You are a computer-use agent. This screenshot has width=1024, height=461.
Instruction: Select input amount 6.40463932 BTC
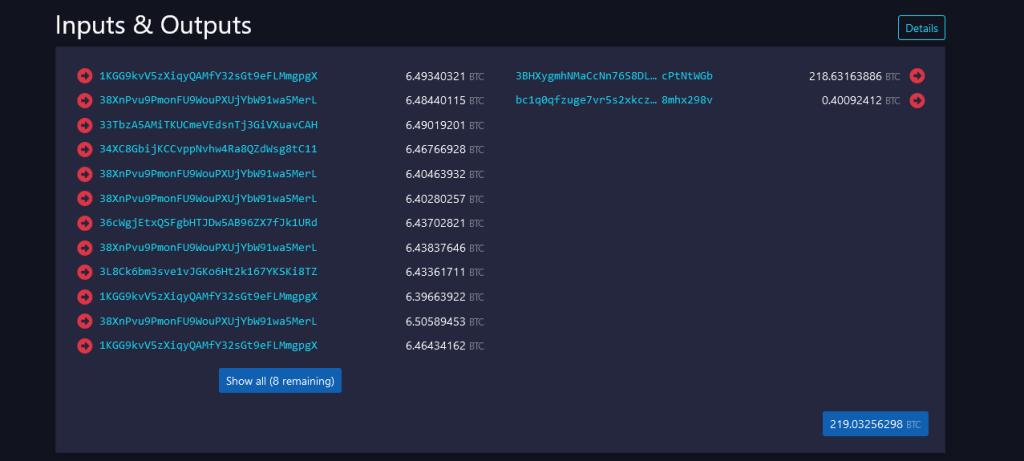tap(445, 174)
